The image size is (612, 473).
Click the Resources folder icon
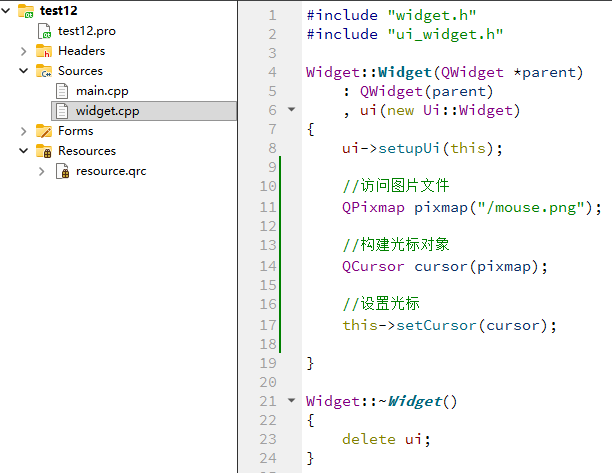click(44, 151)
